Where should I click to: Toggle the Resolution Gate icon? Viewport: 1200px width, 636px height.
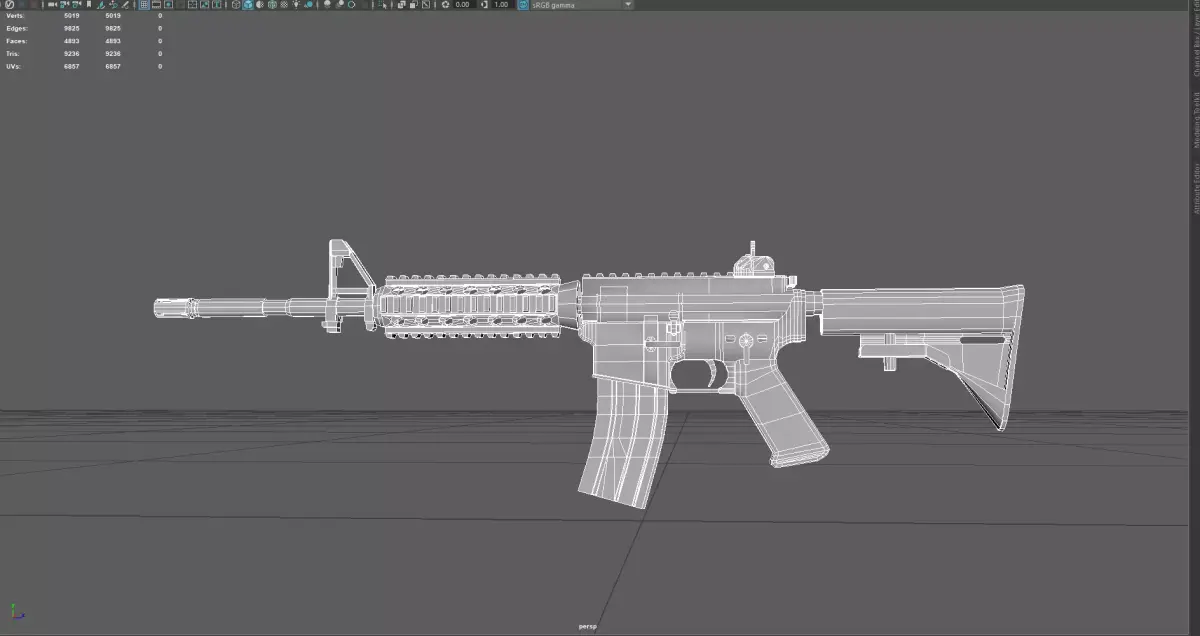point(169,5)
